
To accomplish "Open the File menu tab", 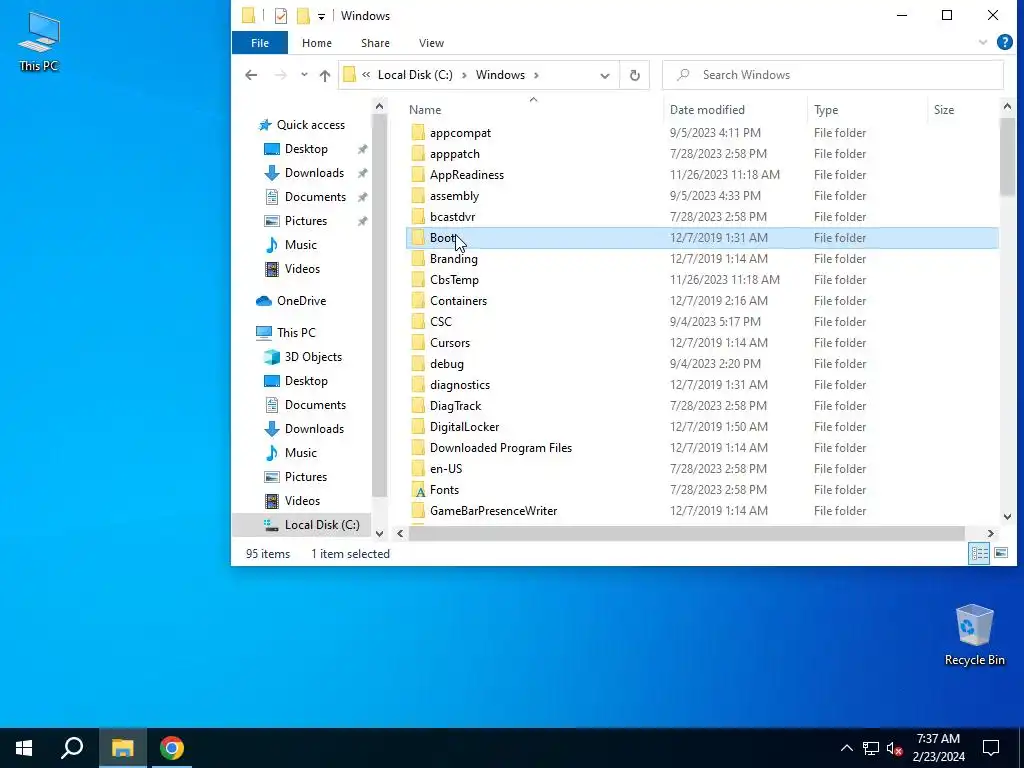I will click(x=259, y=43).
